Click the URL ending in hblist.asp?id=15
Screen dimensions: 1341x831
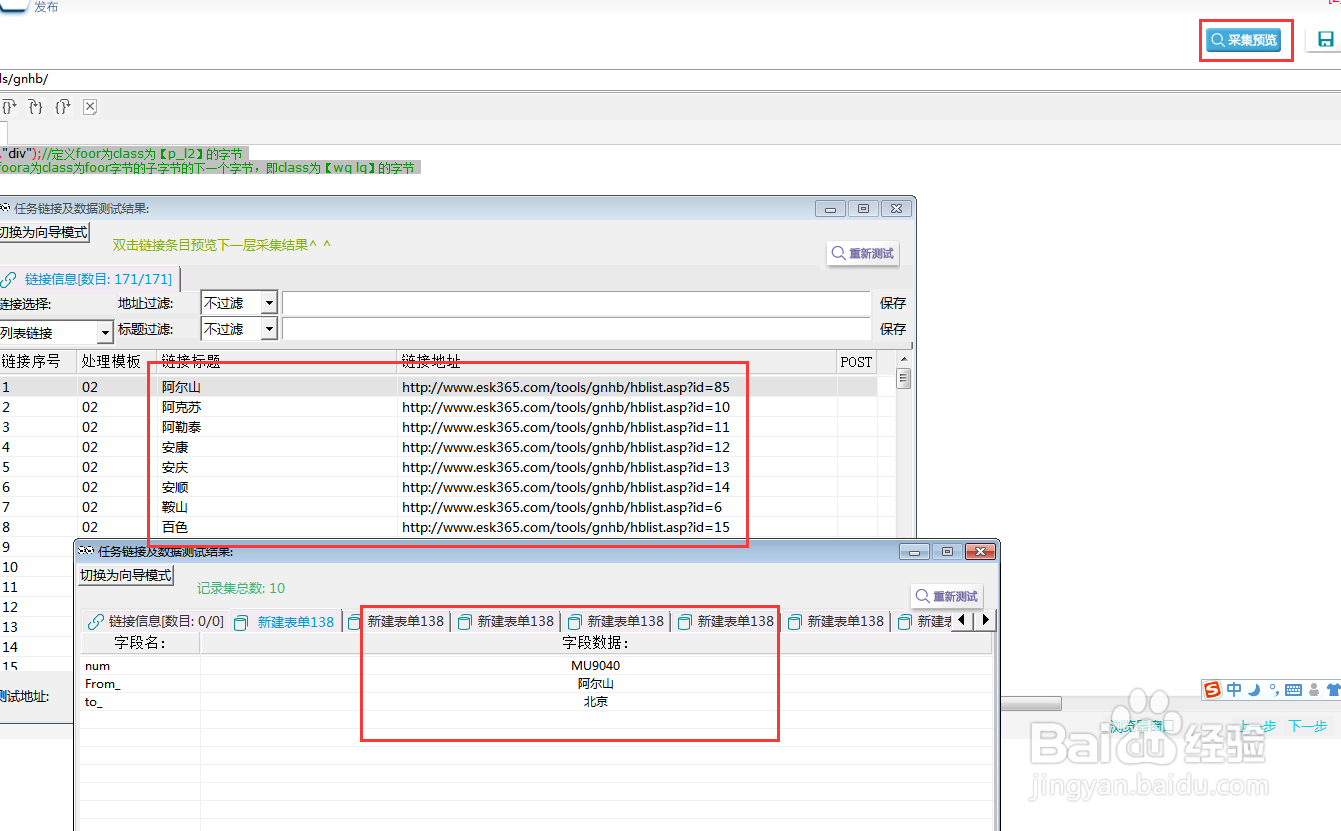pos(566,527)
